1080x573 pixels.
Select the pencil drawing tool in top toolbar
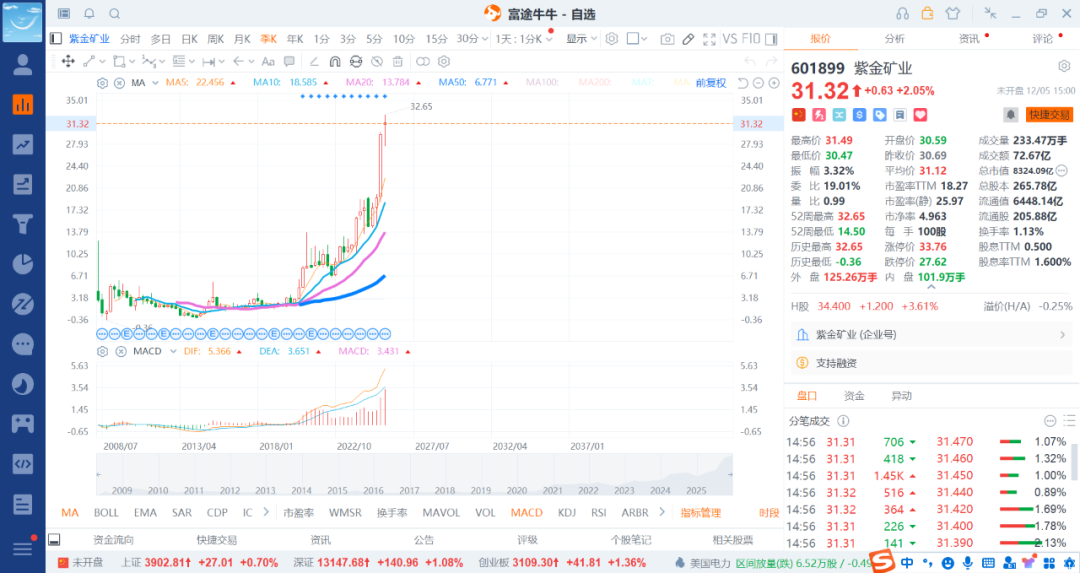[x=688, y=39]
